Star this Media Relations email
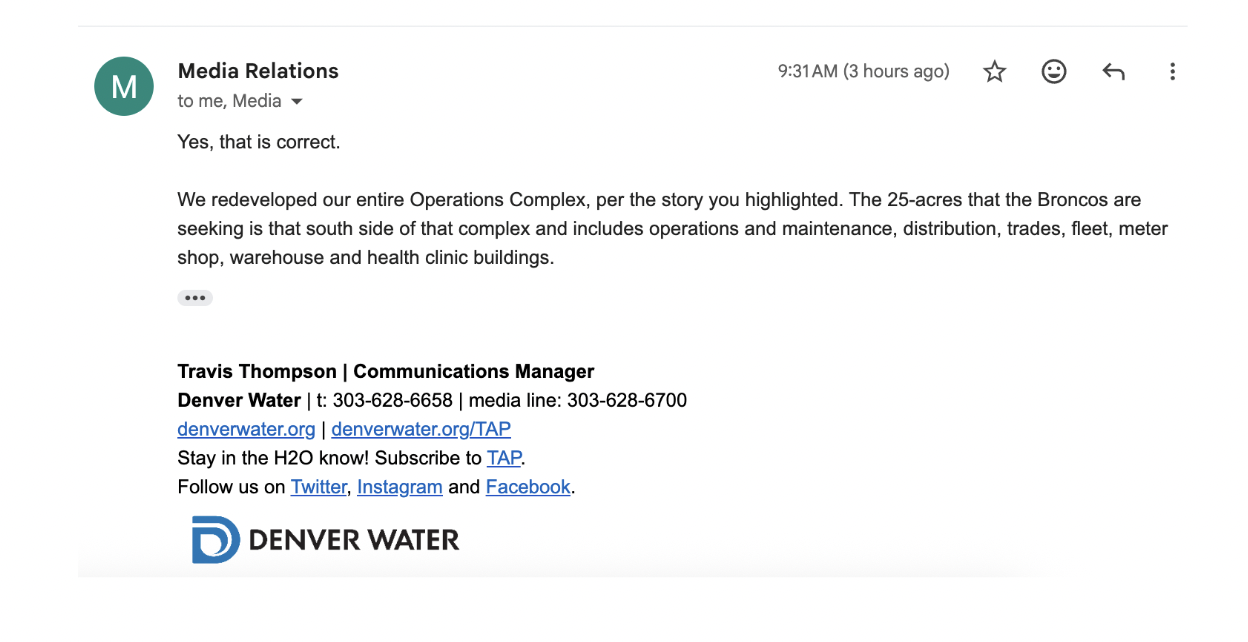Viewport: 1248px width, 642px height. pyautogui.click(x=994, y=72)
